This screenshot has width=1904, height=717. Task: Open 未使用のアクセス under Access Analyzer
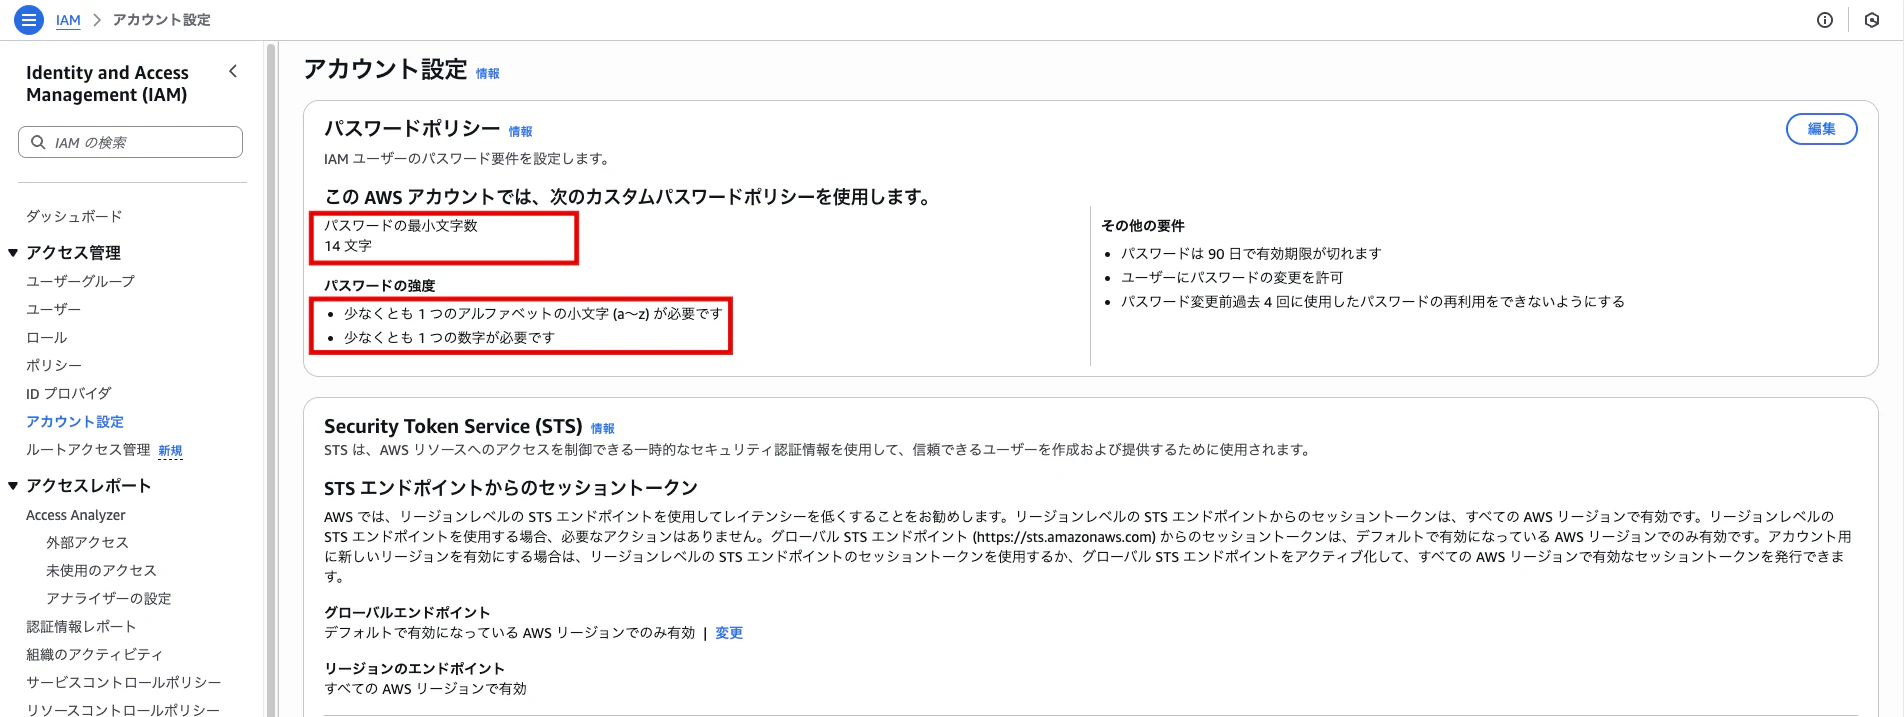tap(101, 570)
